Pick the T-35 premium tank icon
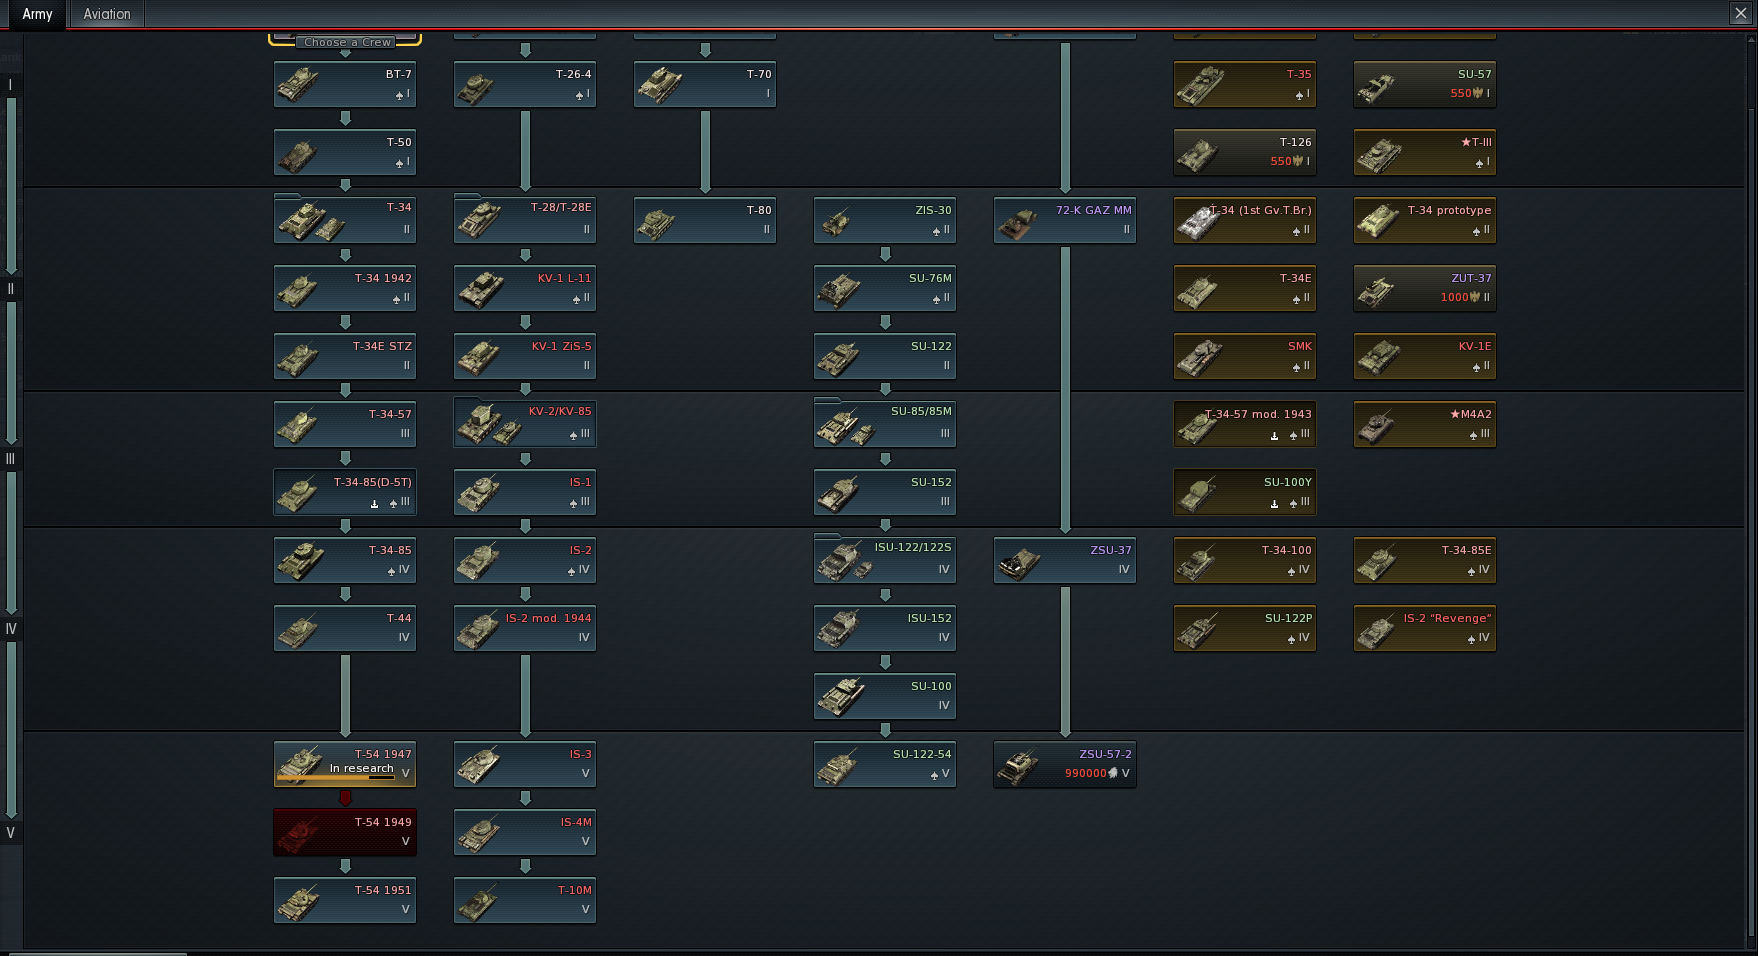The image size is (1758, 956). [1200, 84]
